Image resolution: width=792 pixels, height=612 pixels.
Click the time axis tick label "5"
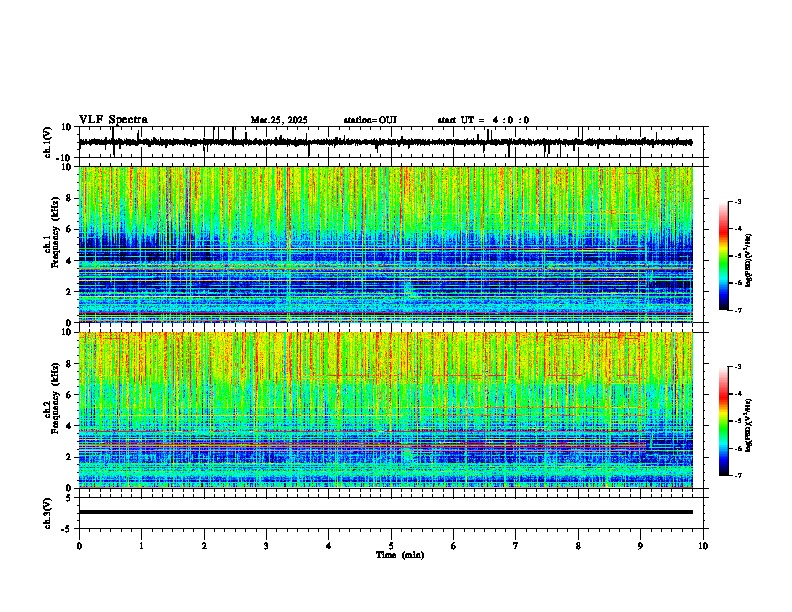pyautogui.click(x=391, y=546)
